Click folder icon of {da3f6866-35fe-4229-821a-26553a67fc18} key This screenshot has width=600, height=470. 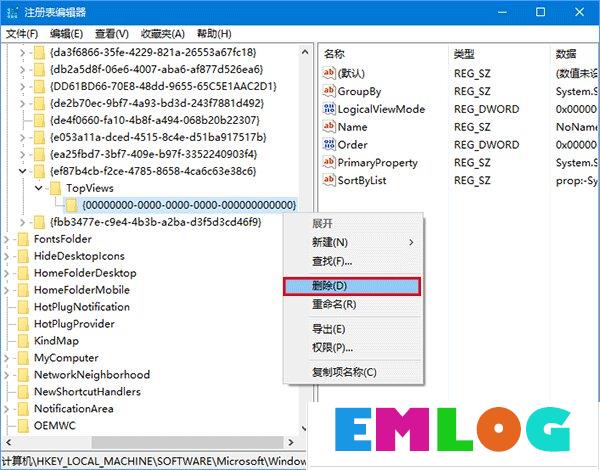[39, 52]
